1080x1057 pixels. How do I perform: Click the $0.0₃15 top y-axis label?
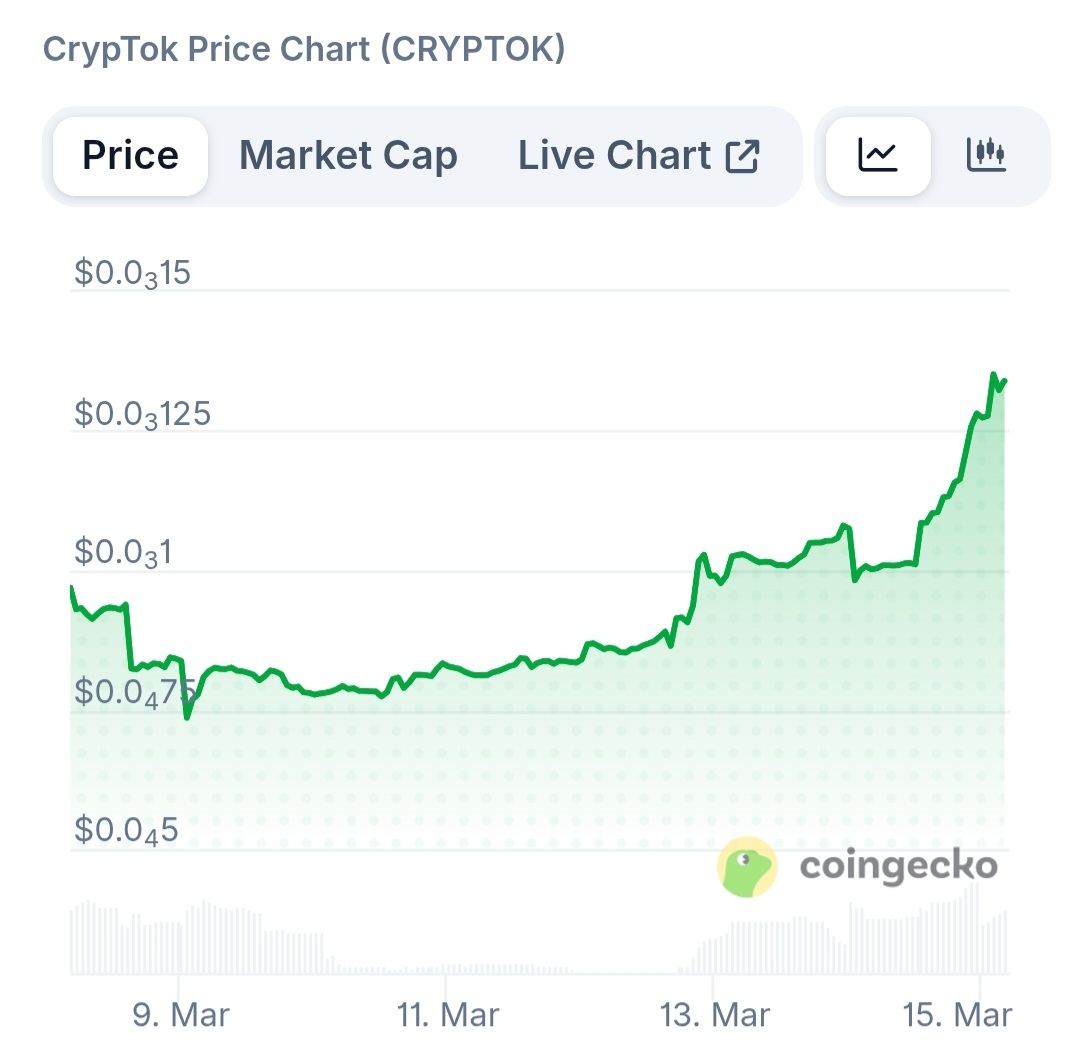(x=132, y=273)
